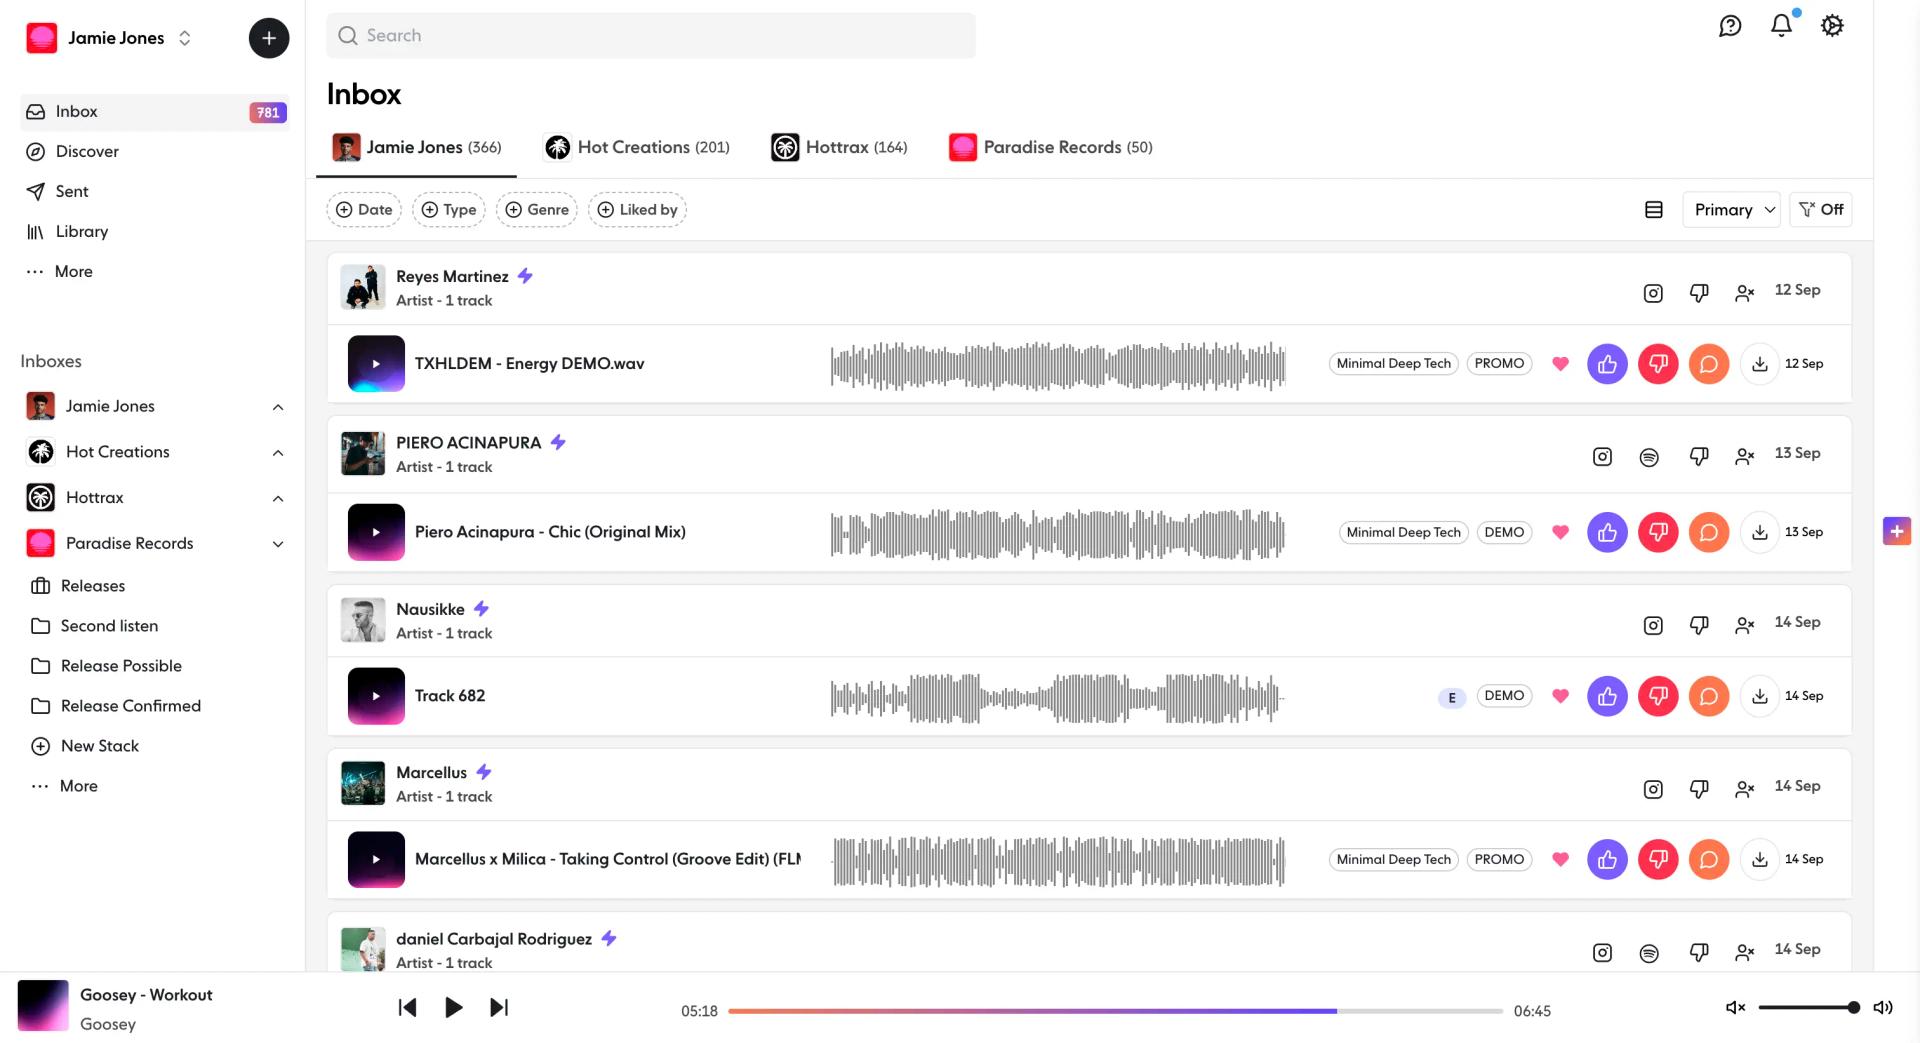Open Type filter chip
Screen dimensions: 1920x1043
[449, 210]
